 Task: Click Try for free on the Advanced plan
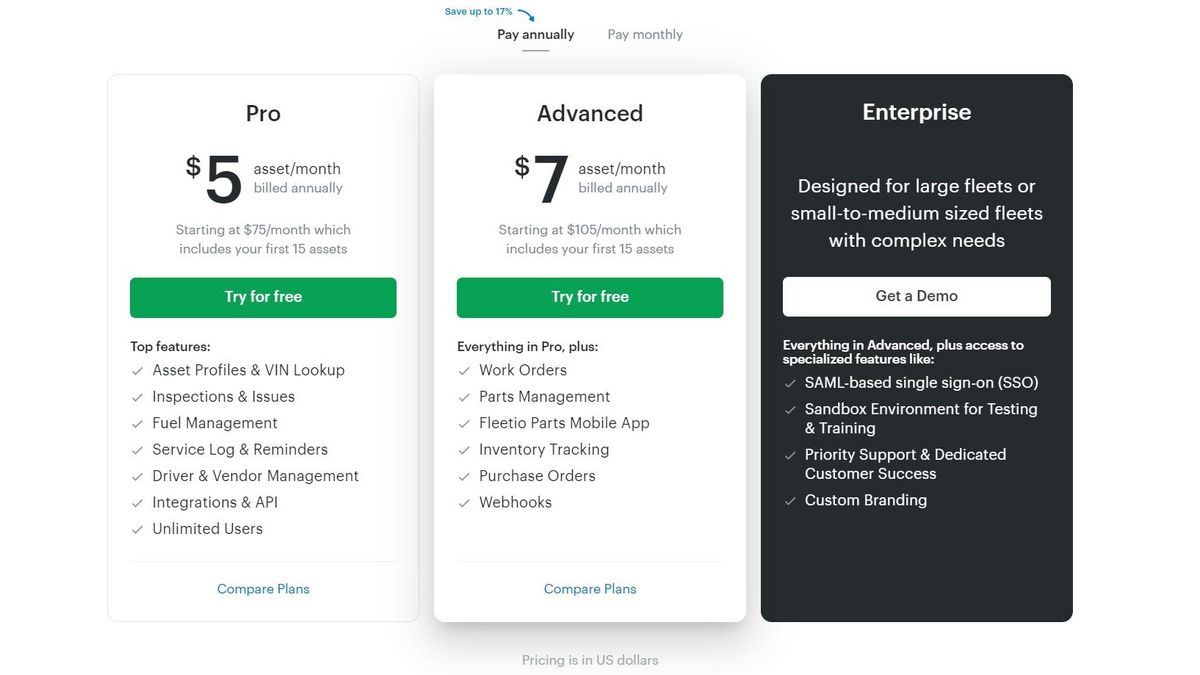point(589,296)
